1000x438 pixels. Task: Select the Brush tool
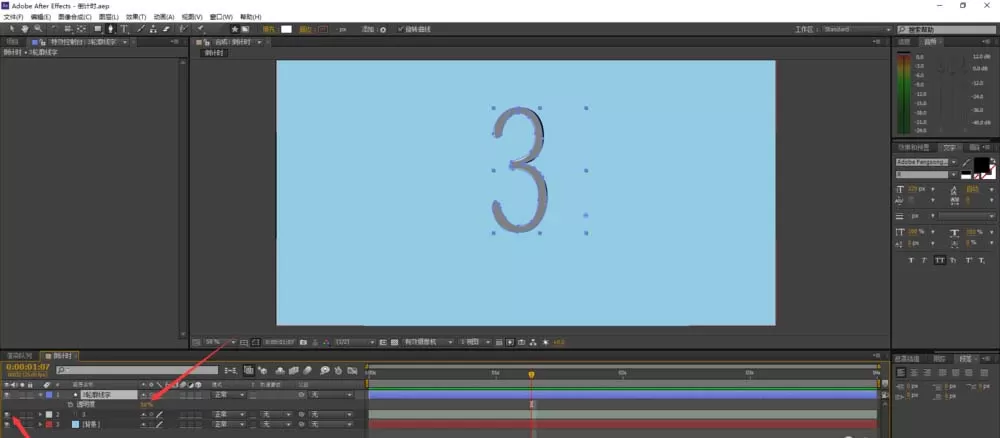click(140, 29)
